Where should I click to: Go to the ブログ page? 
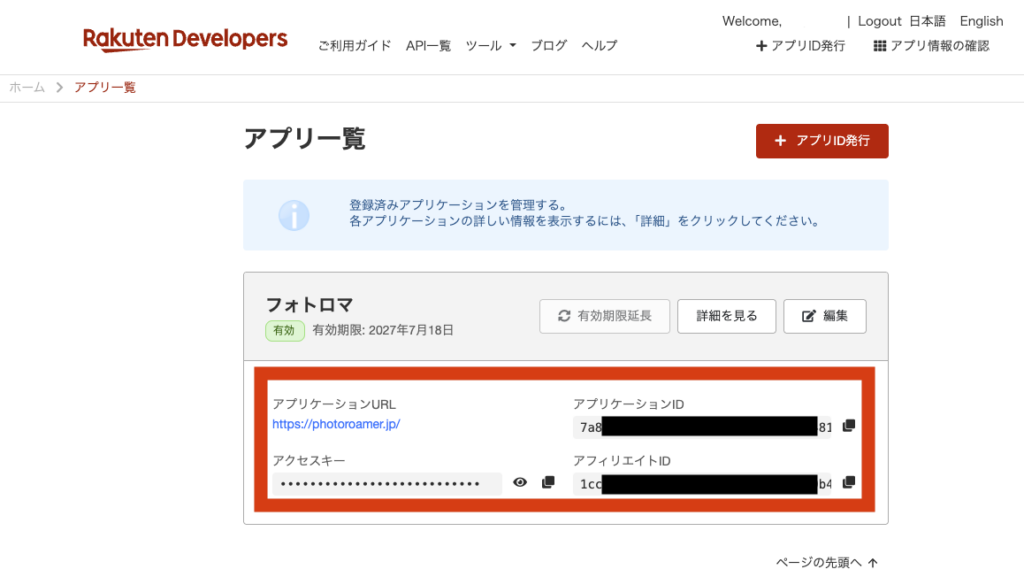549,46
